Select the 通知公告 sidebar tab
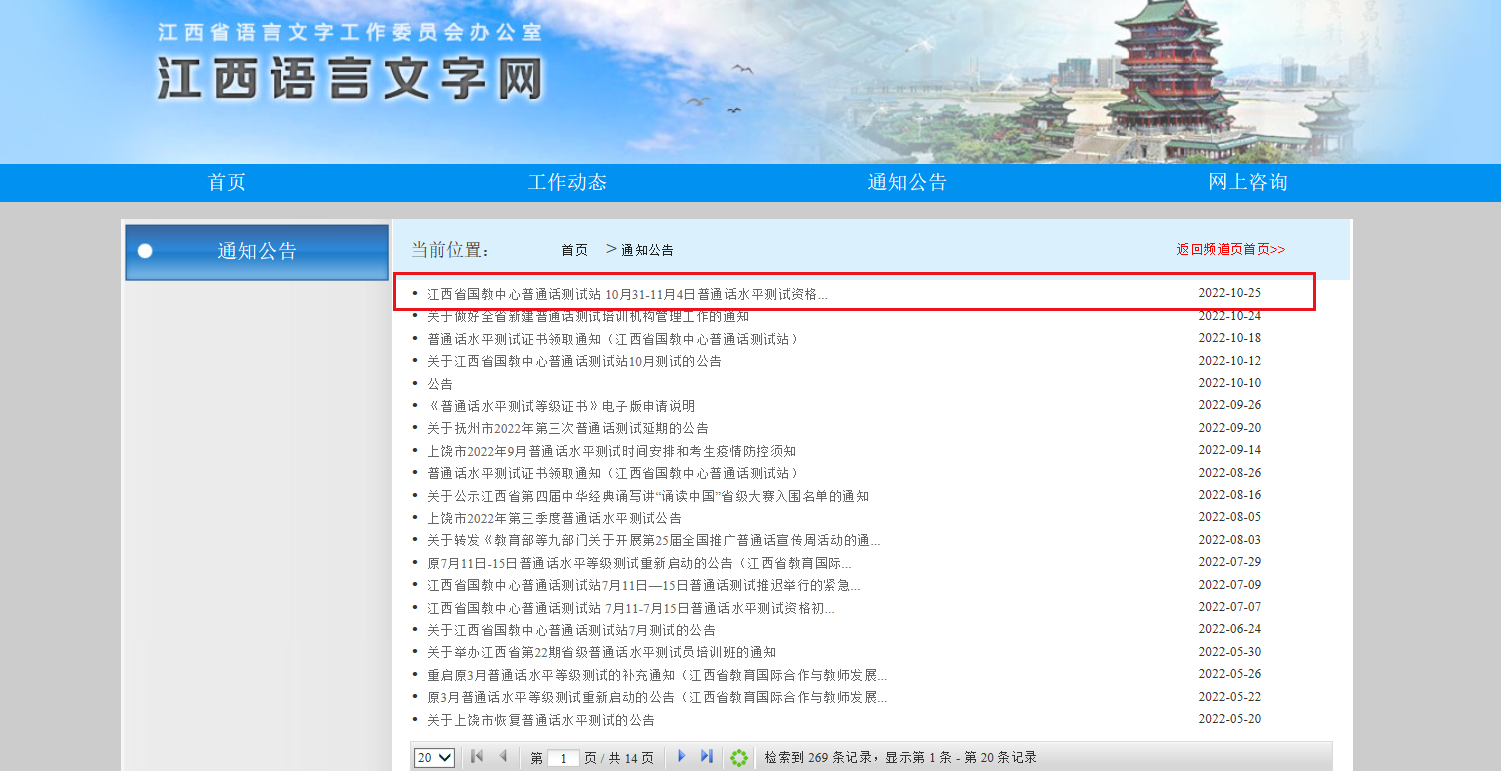 [x=257, y=252]
